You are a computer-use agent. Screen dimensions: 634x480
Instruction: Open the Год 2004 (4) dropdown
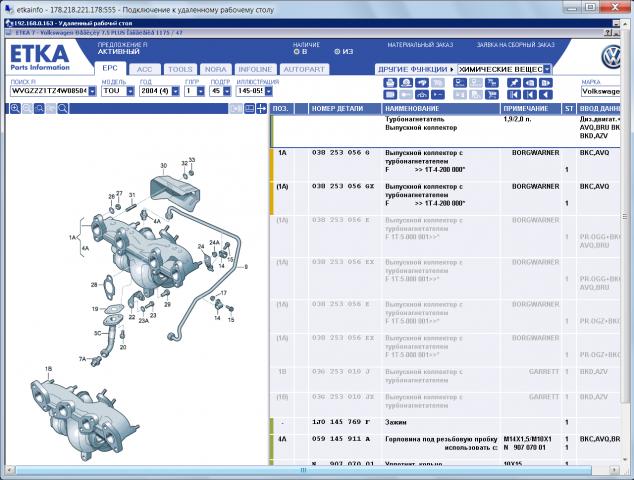pos(175,91)
